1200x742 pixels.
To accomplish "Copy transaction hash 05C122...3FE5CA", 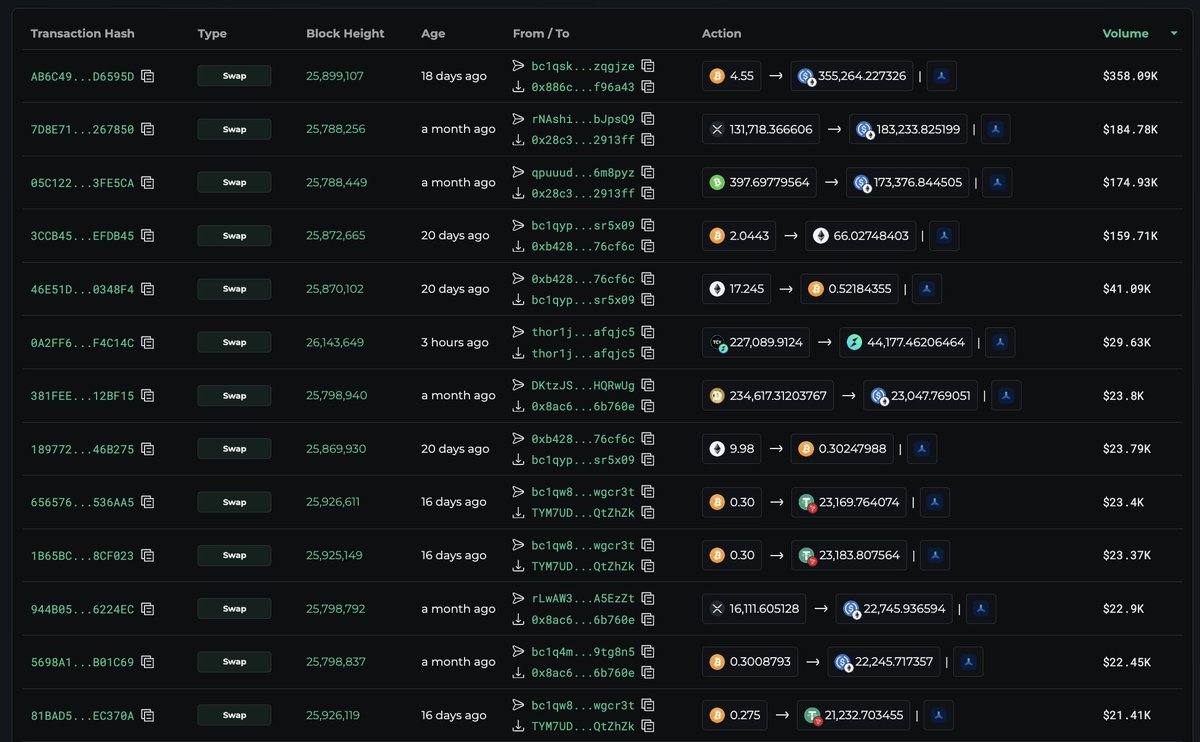I will point(148,183).
